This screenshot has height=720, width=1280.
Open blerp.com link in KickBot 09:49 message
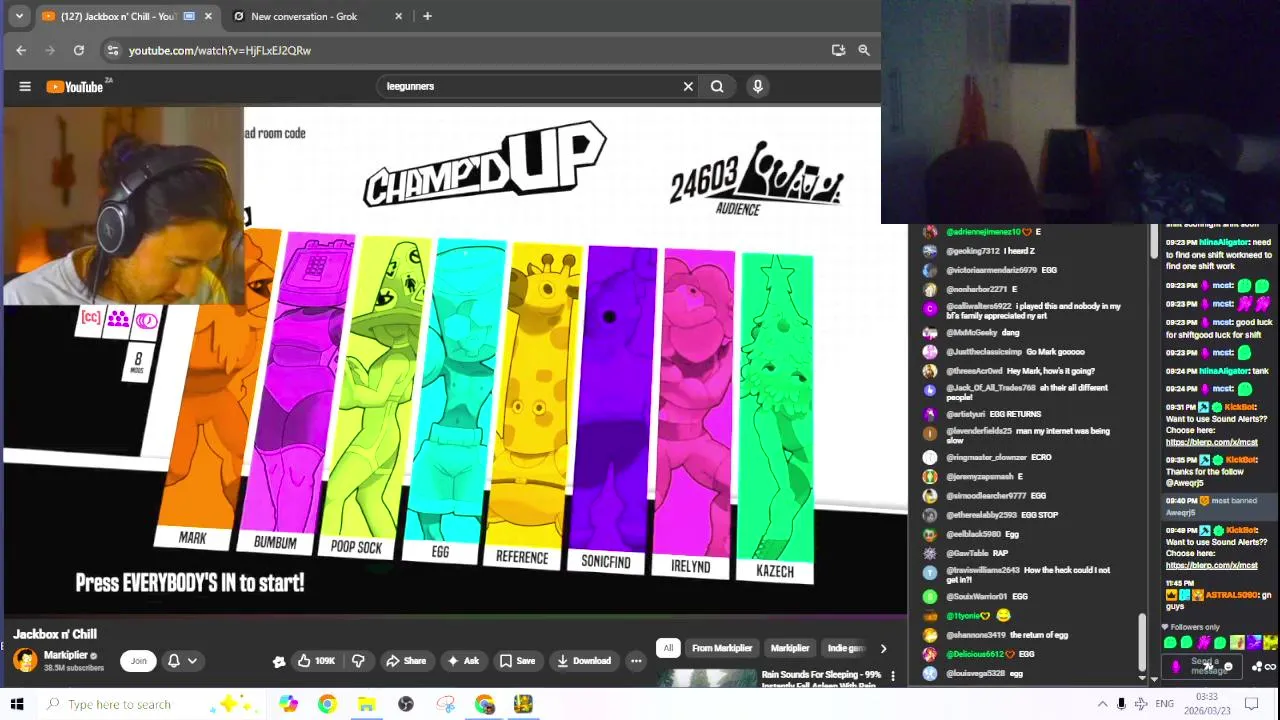1211,565
